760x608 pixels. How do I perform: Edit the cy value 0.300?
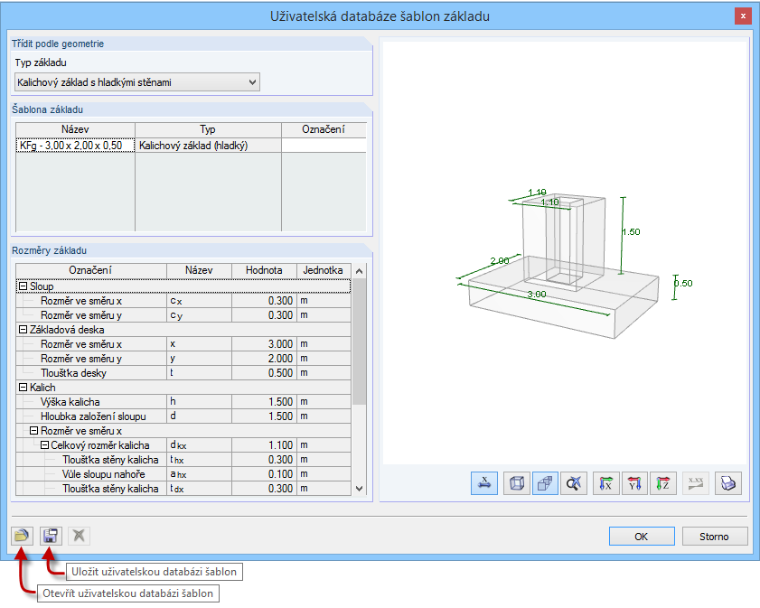264,315
